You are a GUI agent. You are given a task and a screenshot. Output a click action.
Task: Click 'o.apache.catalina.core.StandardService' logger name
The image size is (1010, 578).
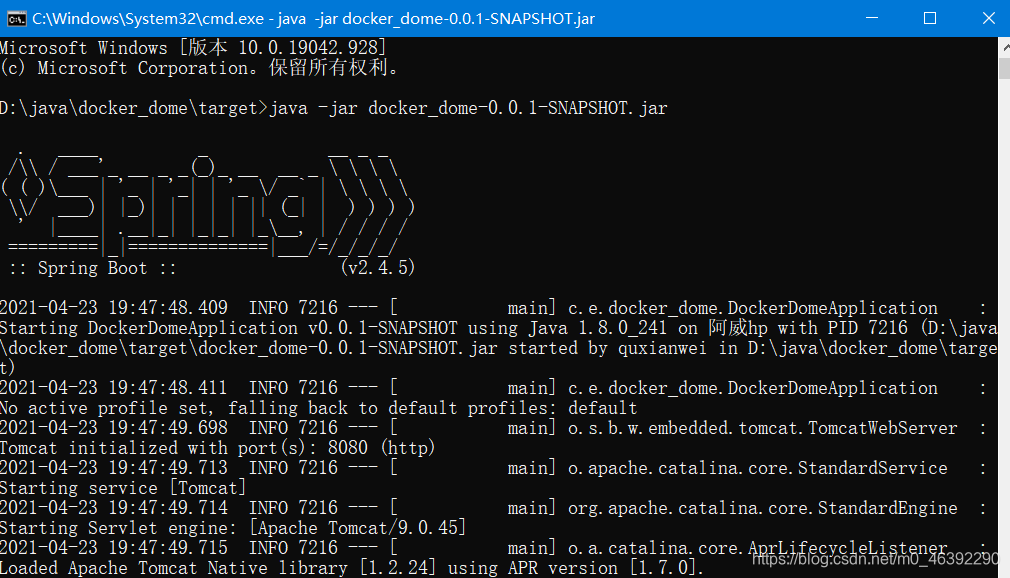[758, 468]
